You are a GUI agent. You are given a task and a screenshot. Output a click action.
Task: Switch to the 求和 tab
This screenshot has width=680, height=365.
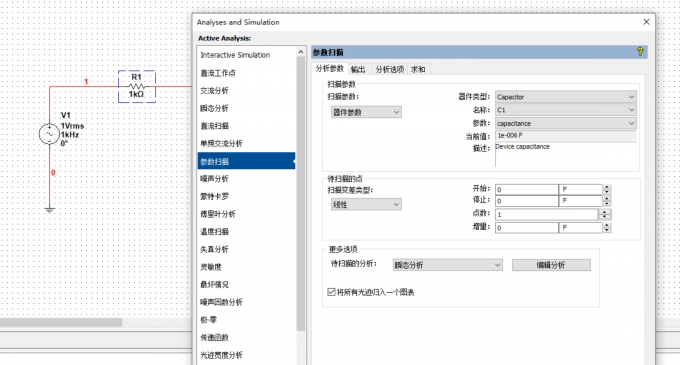[418, 69]
